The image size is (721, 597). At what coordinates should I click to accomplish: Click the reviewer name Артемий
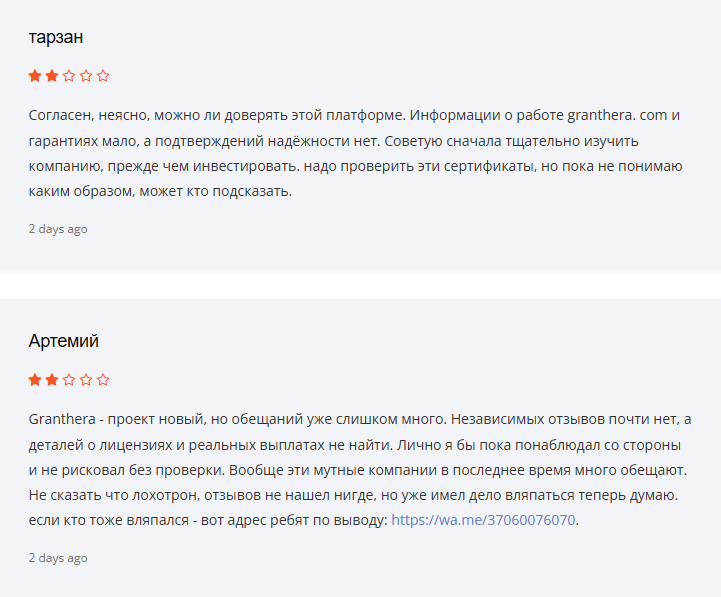click(x=64, y=341)
